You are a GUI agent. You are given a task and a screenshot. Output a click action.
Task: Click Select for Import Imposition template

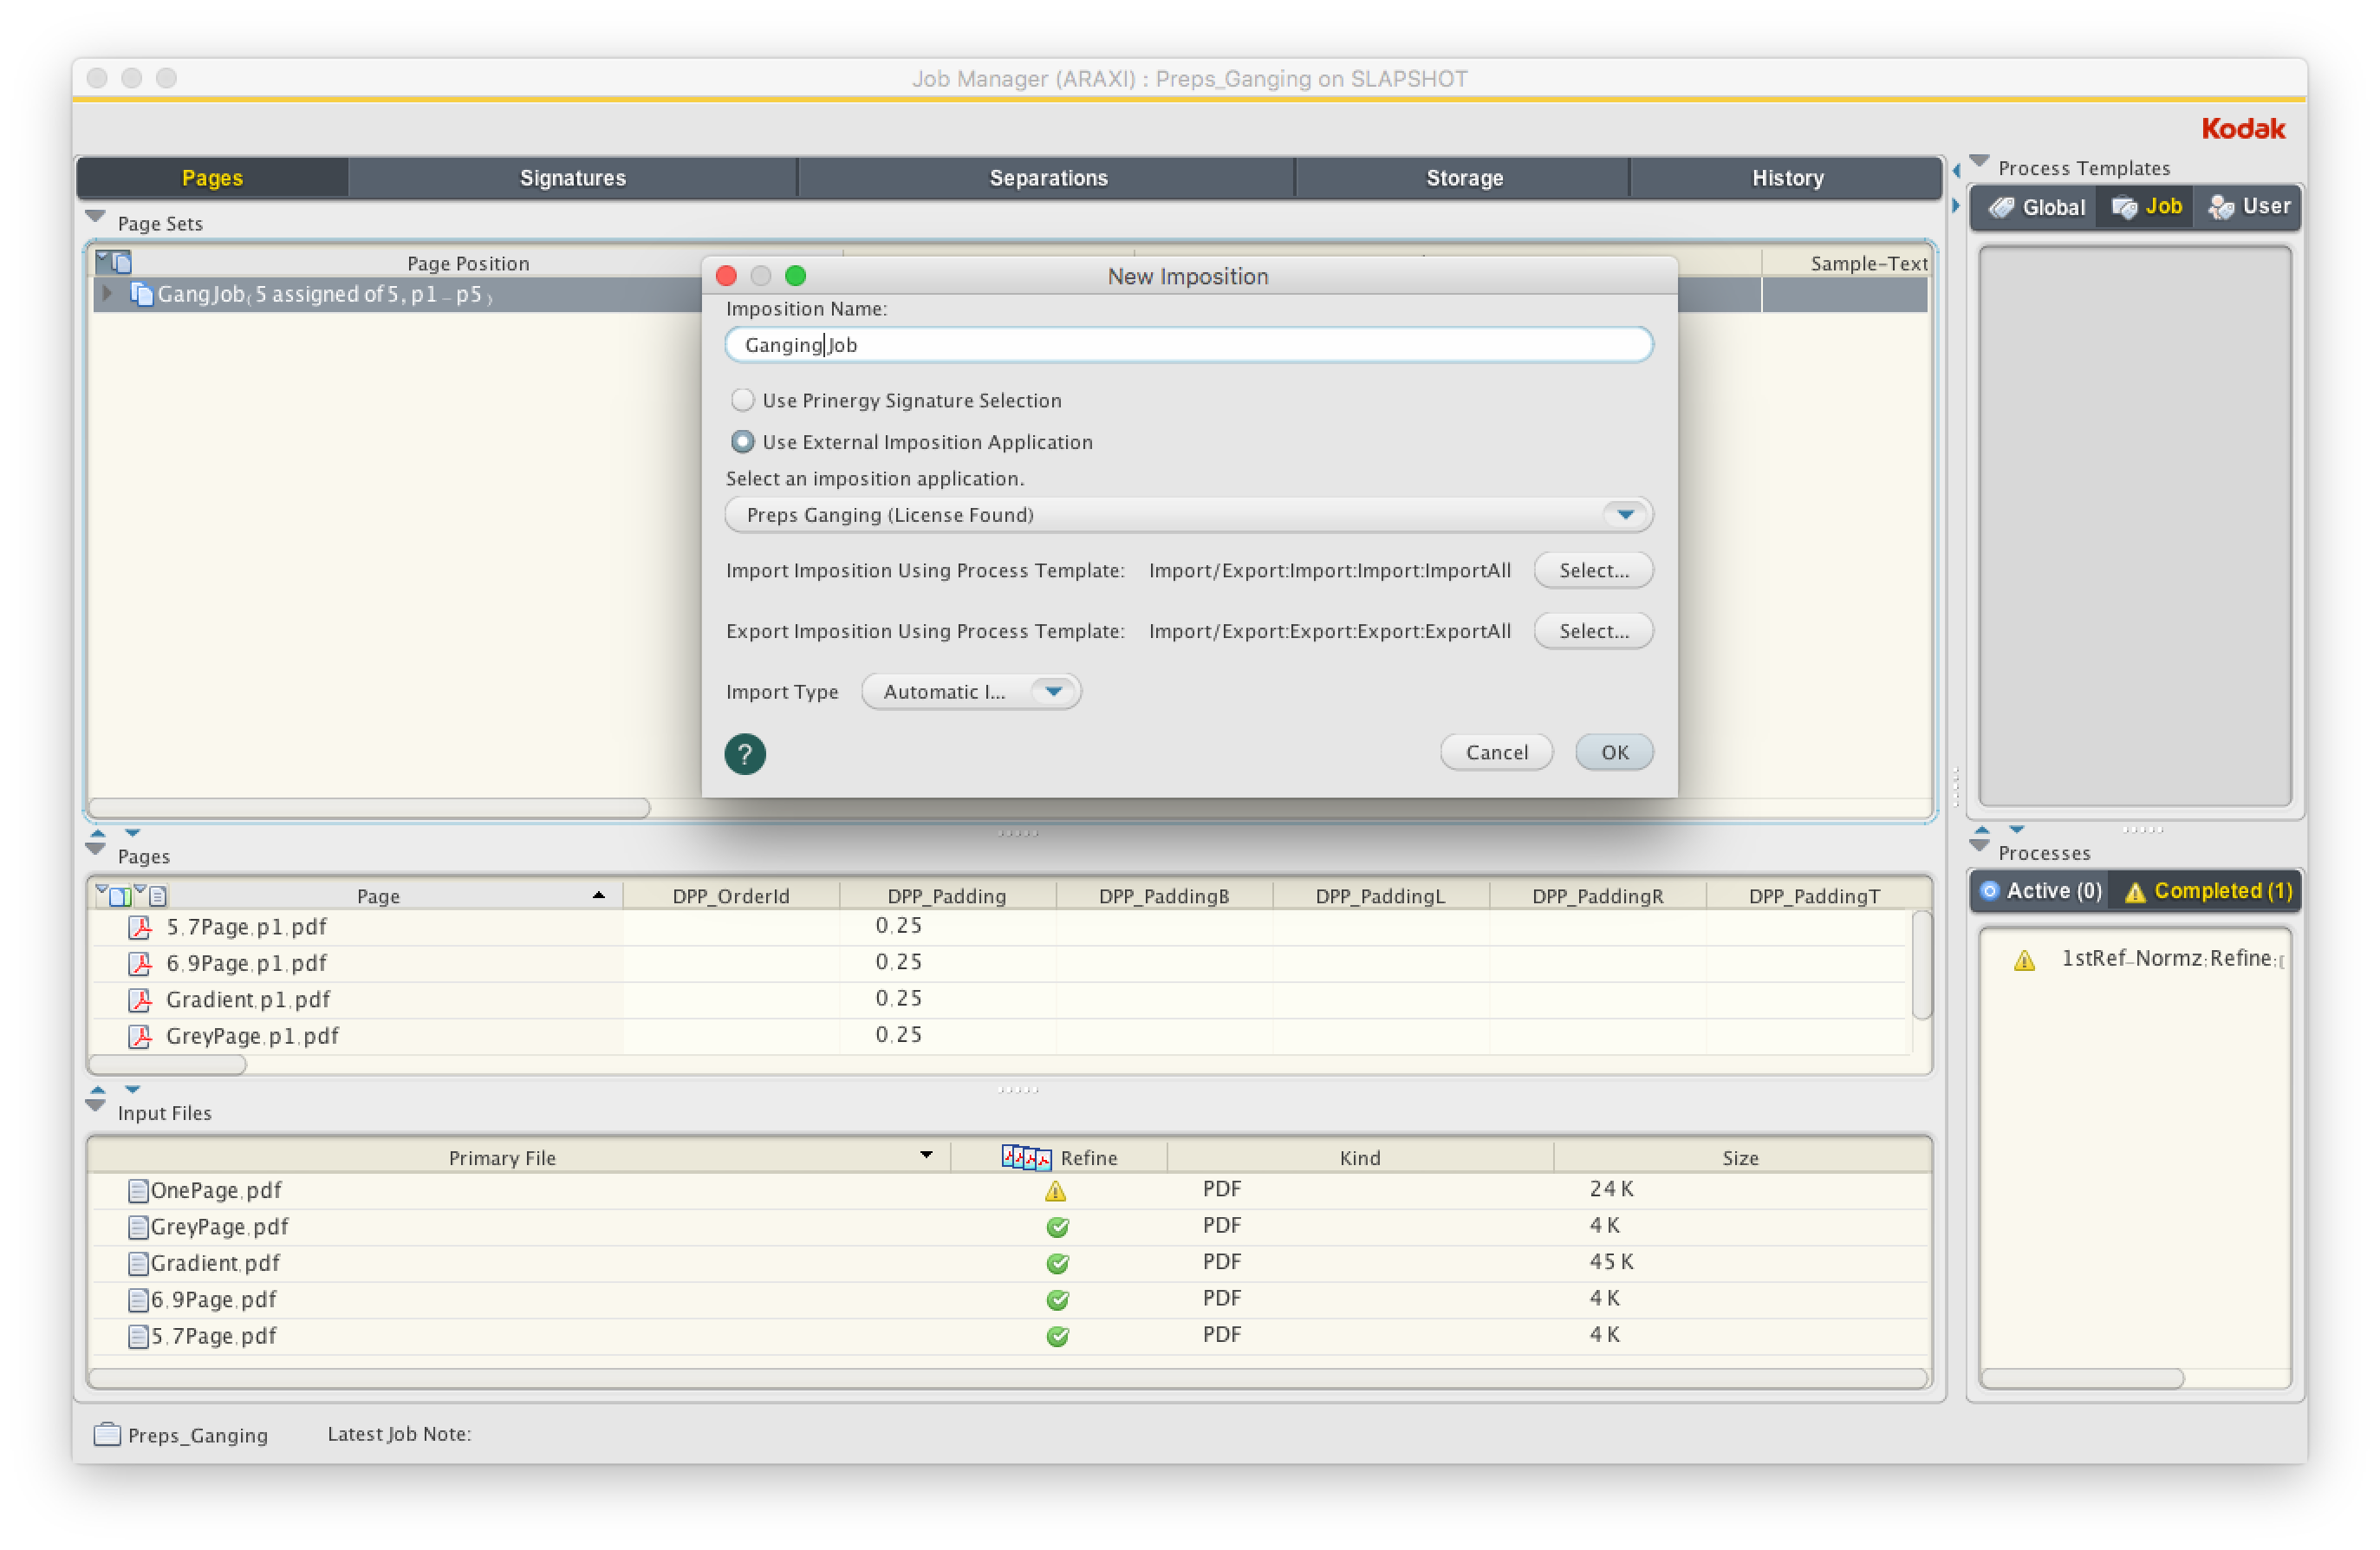(1592, 570)
